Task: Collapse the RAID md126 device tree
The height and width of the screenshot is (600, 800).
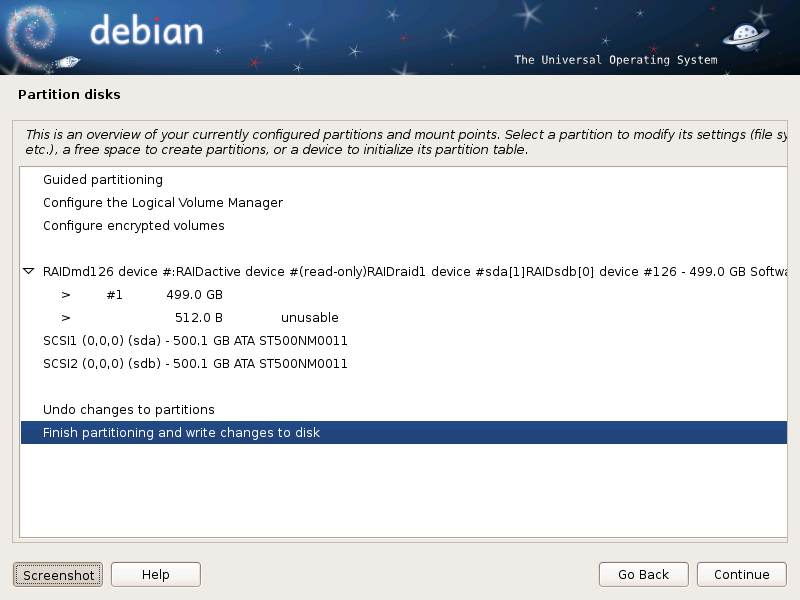Action: pyautogui.click(x=29, y=271)
